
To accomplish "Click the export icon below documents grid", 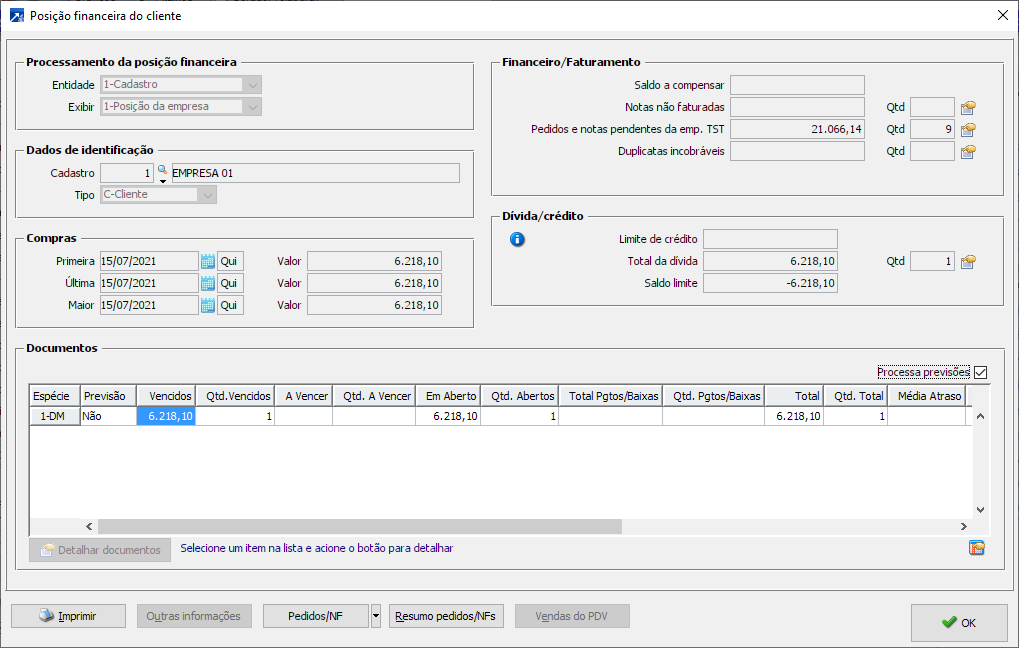I will click(976, 548).
